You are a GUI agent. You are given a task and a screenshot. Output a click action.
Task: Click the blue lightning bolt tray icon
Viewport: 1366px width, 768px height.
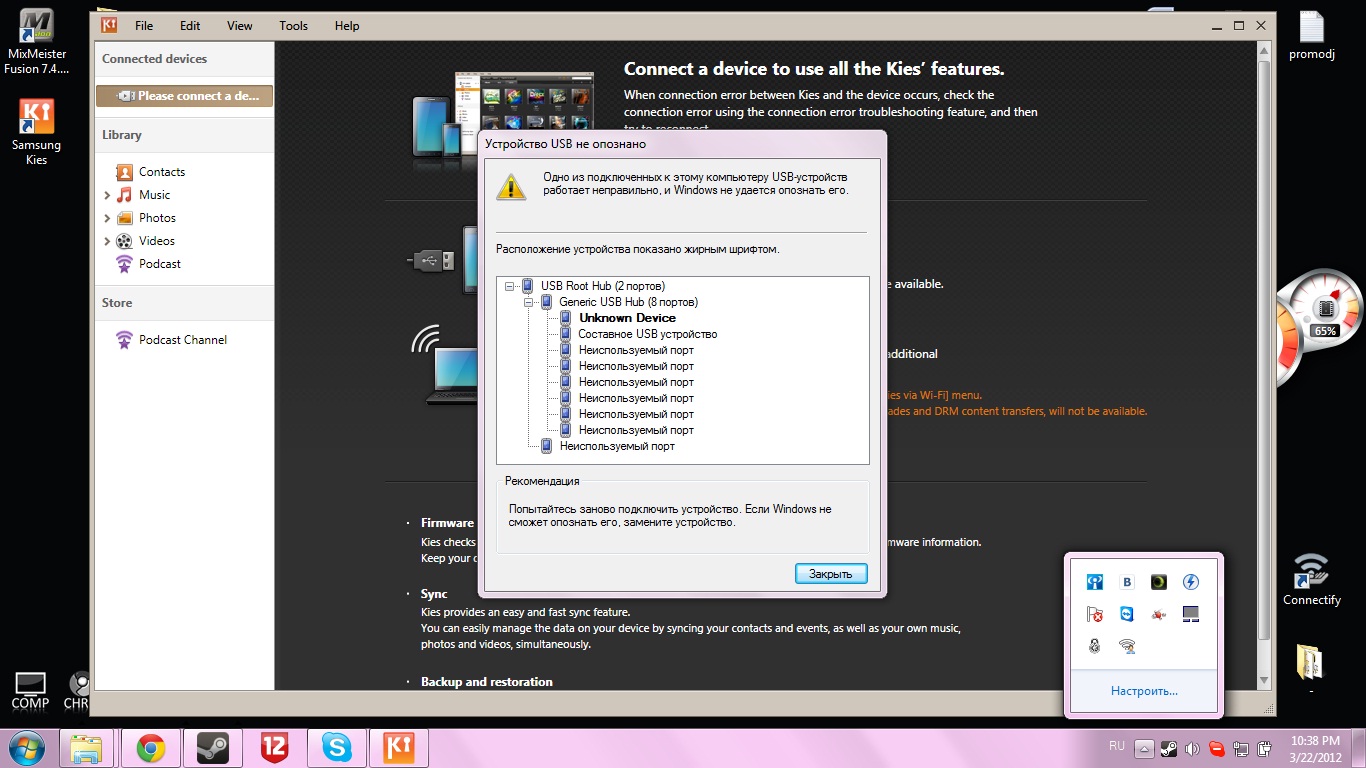tap(1190, 582)
